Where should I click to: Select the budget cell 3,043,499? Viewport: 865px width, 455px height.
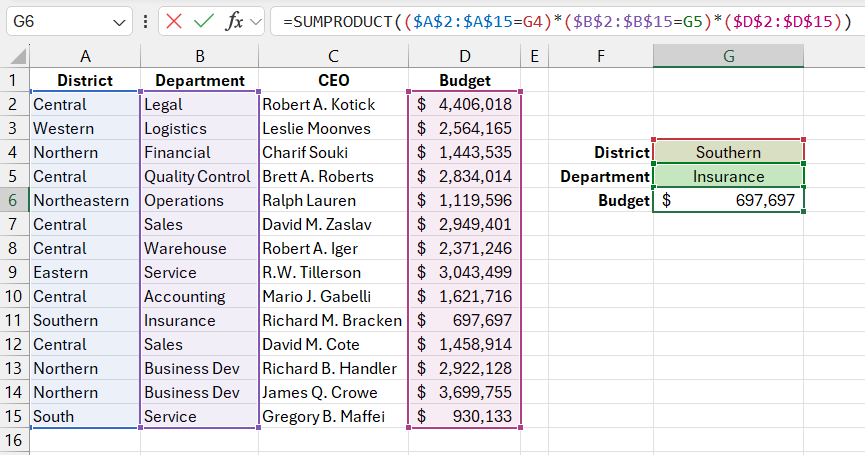(465, 272)
